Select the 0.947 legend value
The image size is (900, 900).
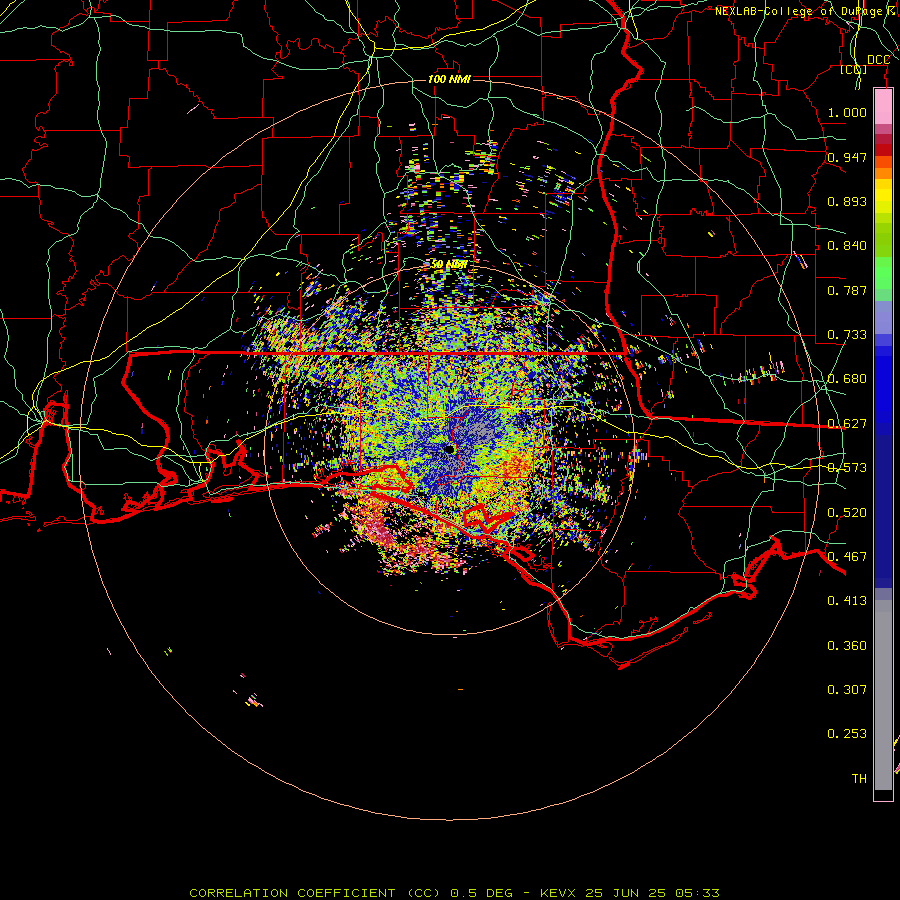pyautogui.click(x=847, y=157)
